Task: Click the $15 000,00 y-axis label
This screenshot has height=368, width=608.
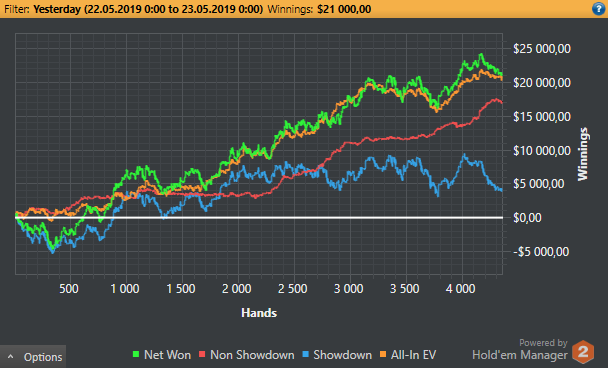Action: [542, 117]
